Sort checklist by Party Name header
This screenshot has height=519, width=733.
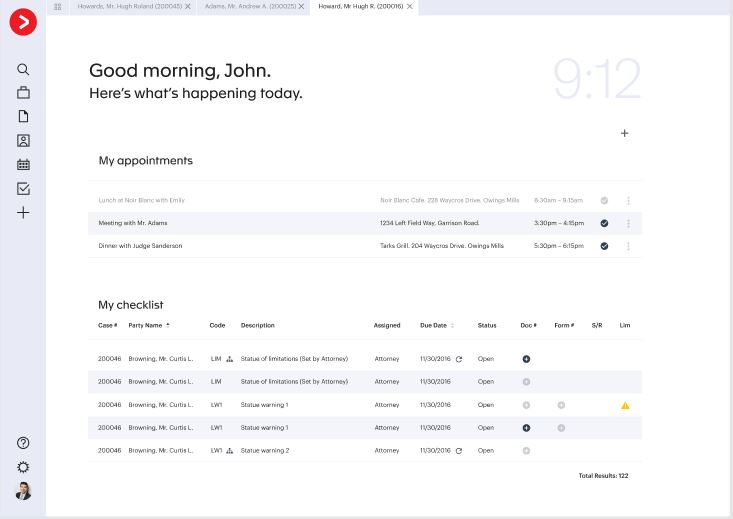[x=148, y=325]
